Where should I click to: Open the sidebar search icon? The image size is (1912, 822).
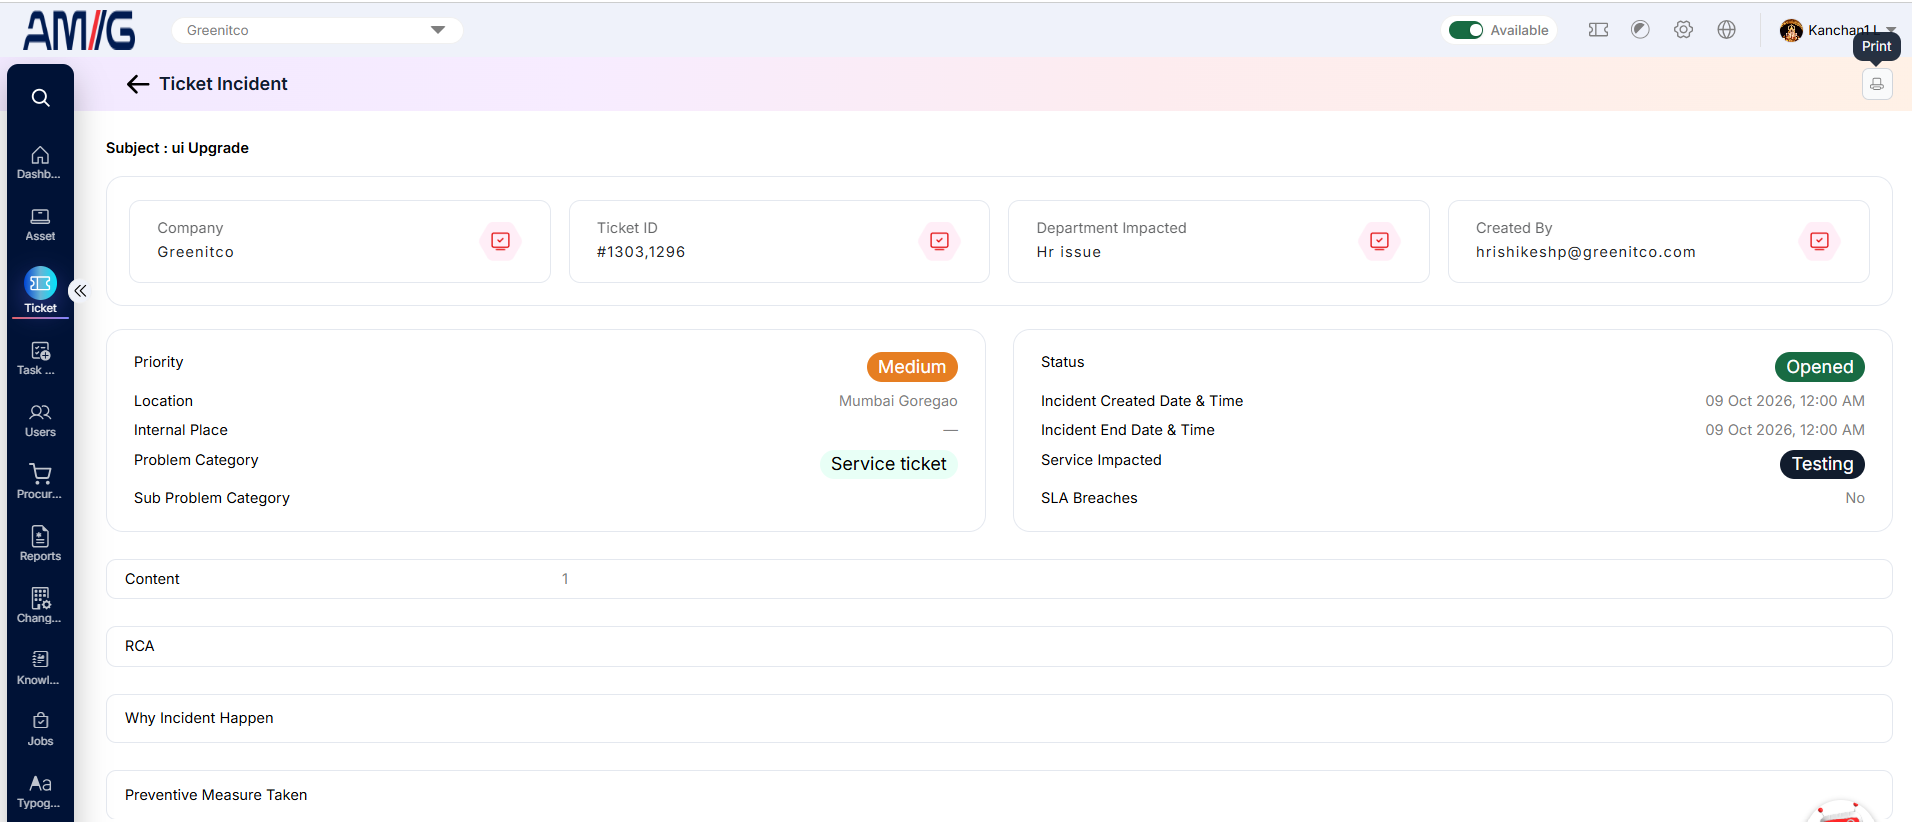click(x=40, y=98)
